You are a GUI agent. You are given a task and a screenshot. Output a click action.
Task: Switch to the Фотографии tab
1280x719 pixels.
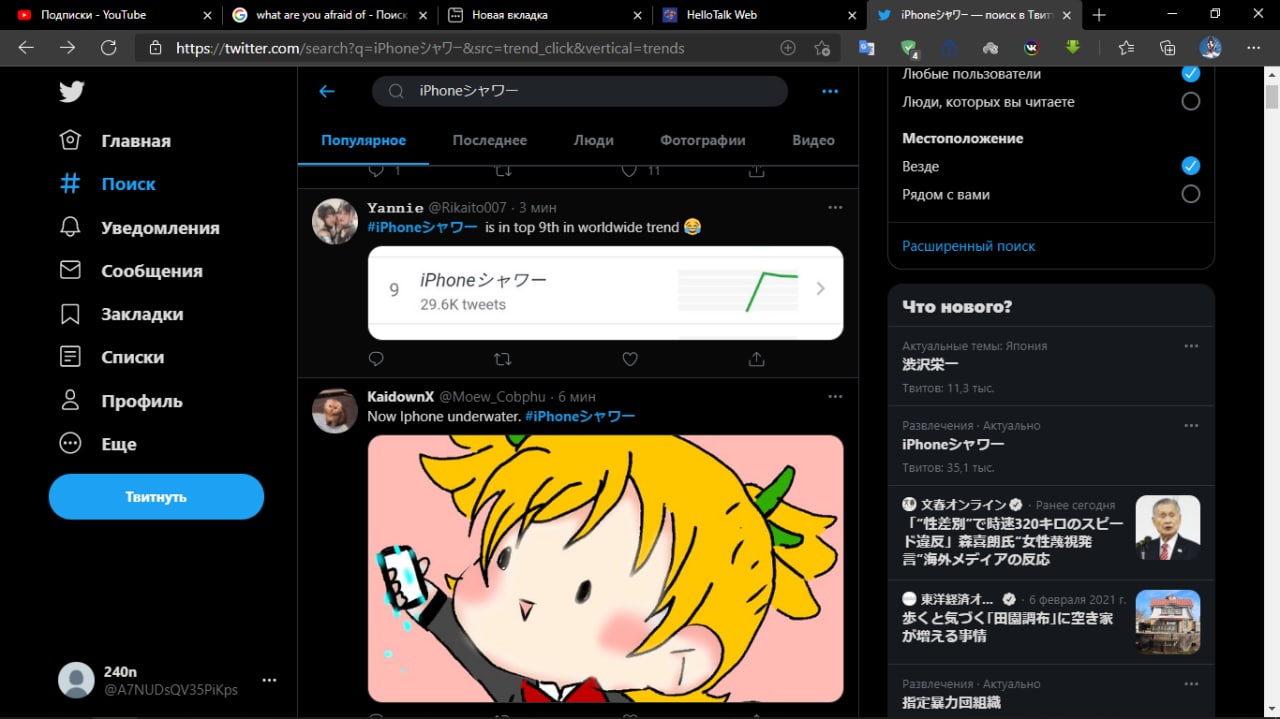(703, 140)
